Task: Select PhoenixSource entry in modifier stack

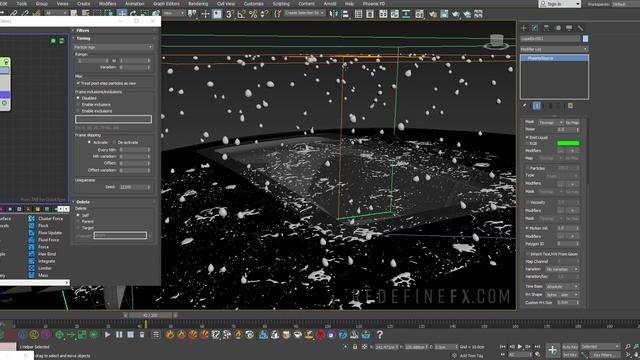Action: click(554, 58)
